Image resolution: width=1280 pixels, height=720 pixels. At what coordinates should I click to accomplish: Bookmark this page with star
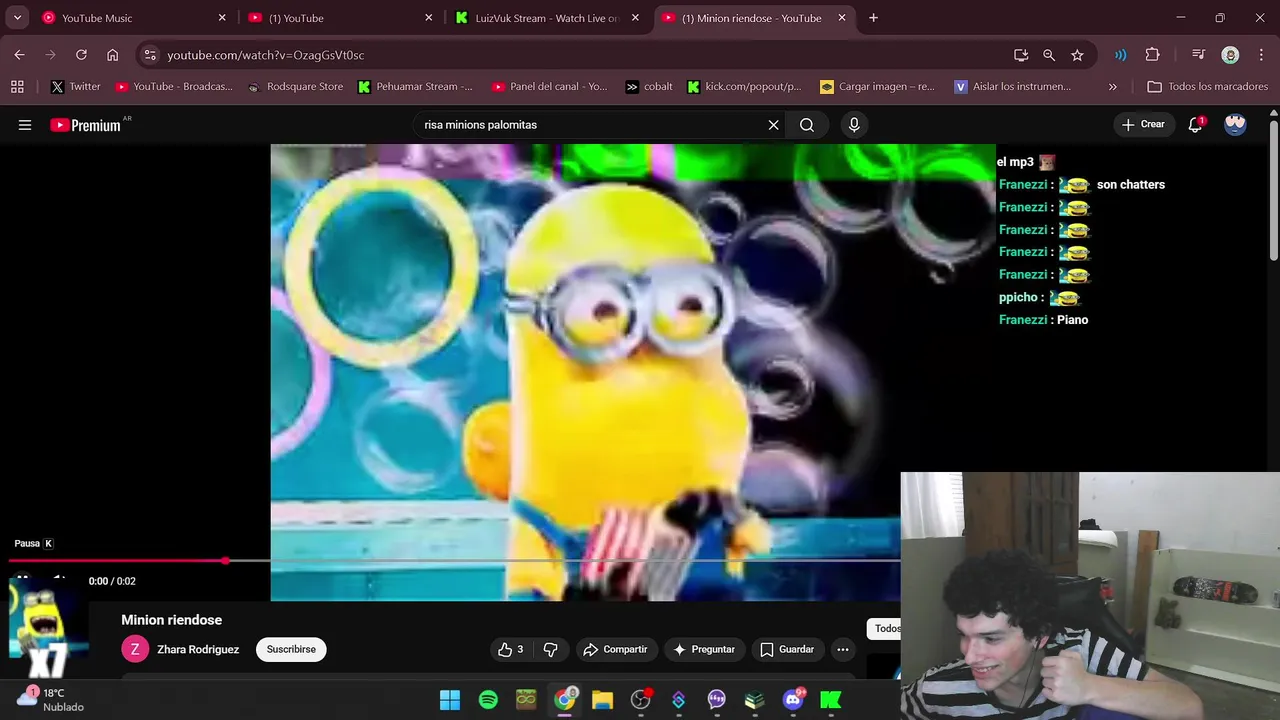point(1077,55)
